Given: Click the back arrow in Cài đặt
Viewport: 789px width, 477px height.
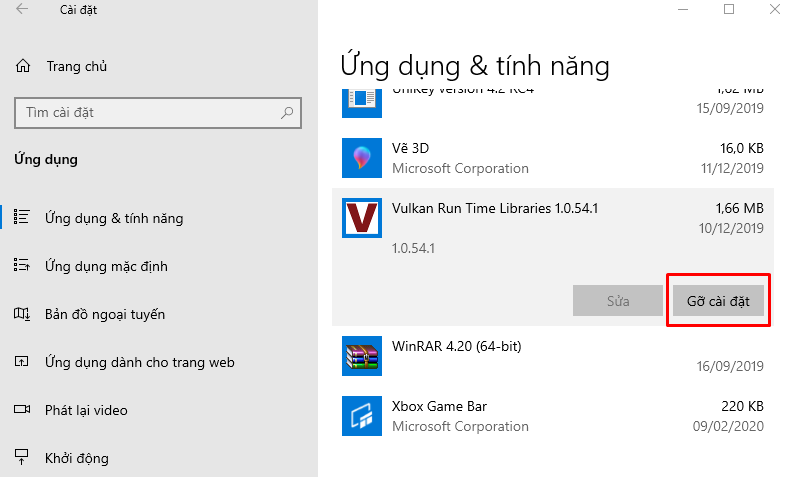Looking at the screenshot, I should (x=22, y=9).
